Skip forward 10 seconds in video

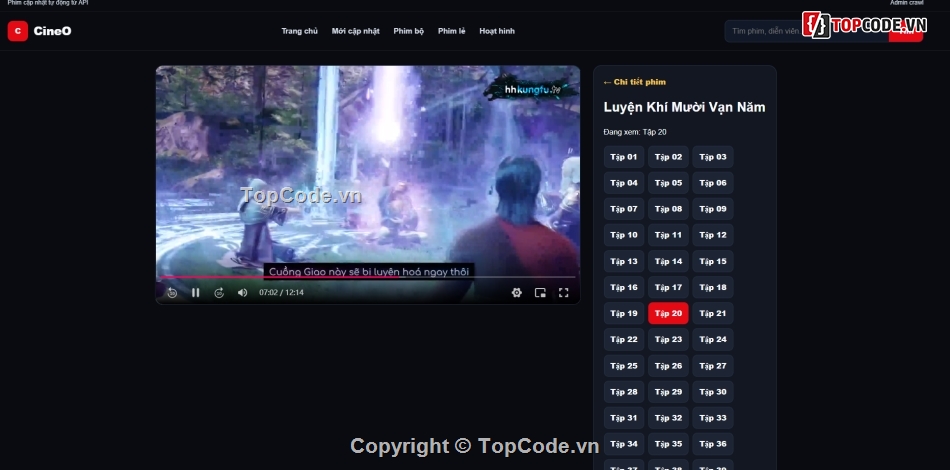point(219,293)
